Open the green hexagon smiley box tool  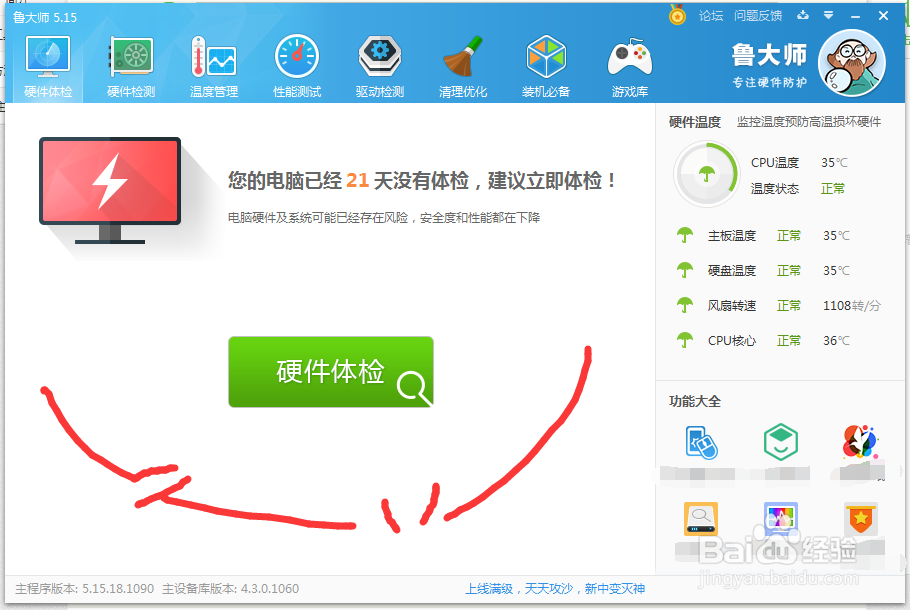click(781, 442)
